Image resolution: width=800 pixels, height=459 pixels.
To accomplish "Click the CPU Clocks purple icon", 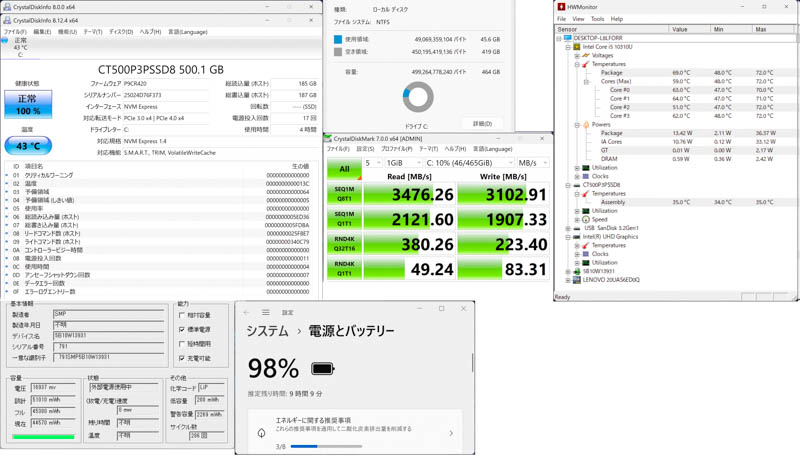I will (586, 176).
